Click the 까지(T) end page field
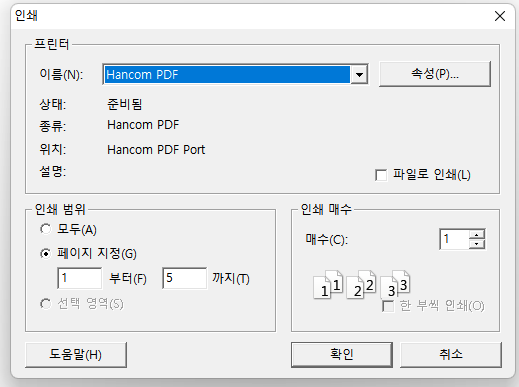 click(184, 278)
